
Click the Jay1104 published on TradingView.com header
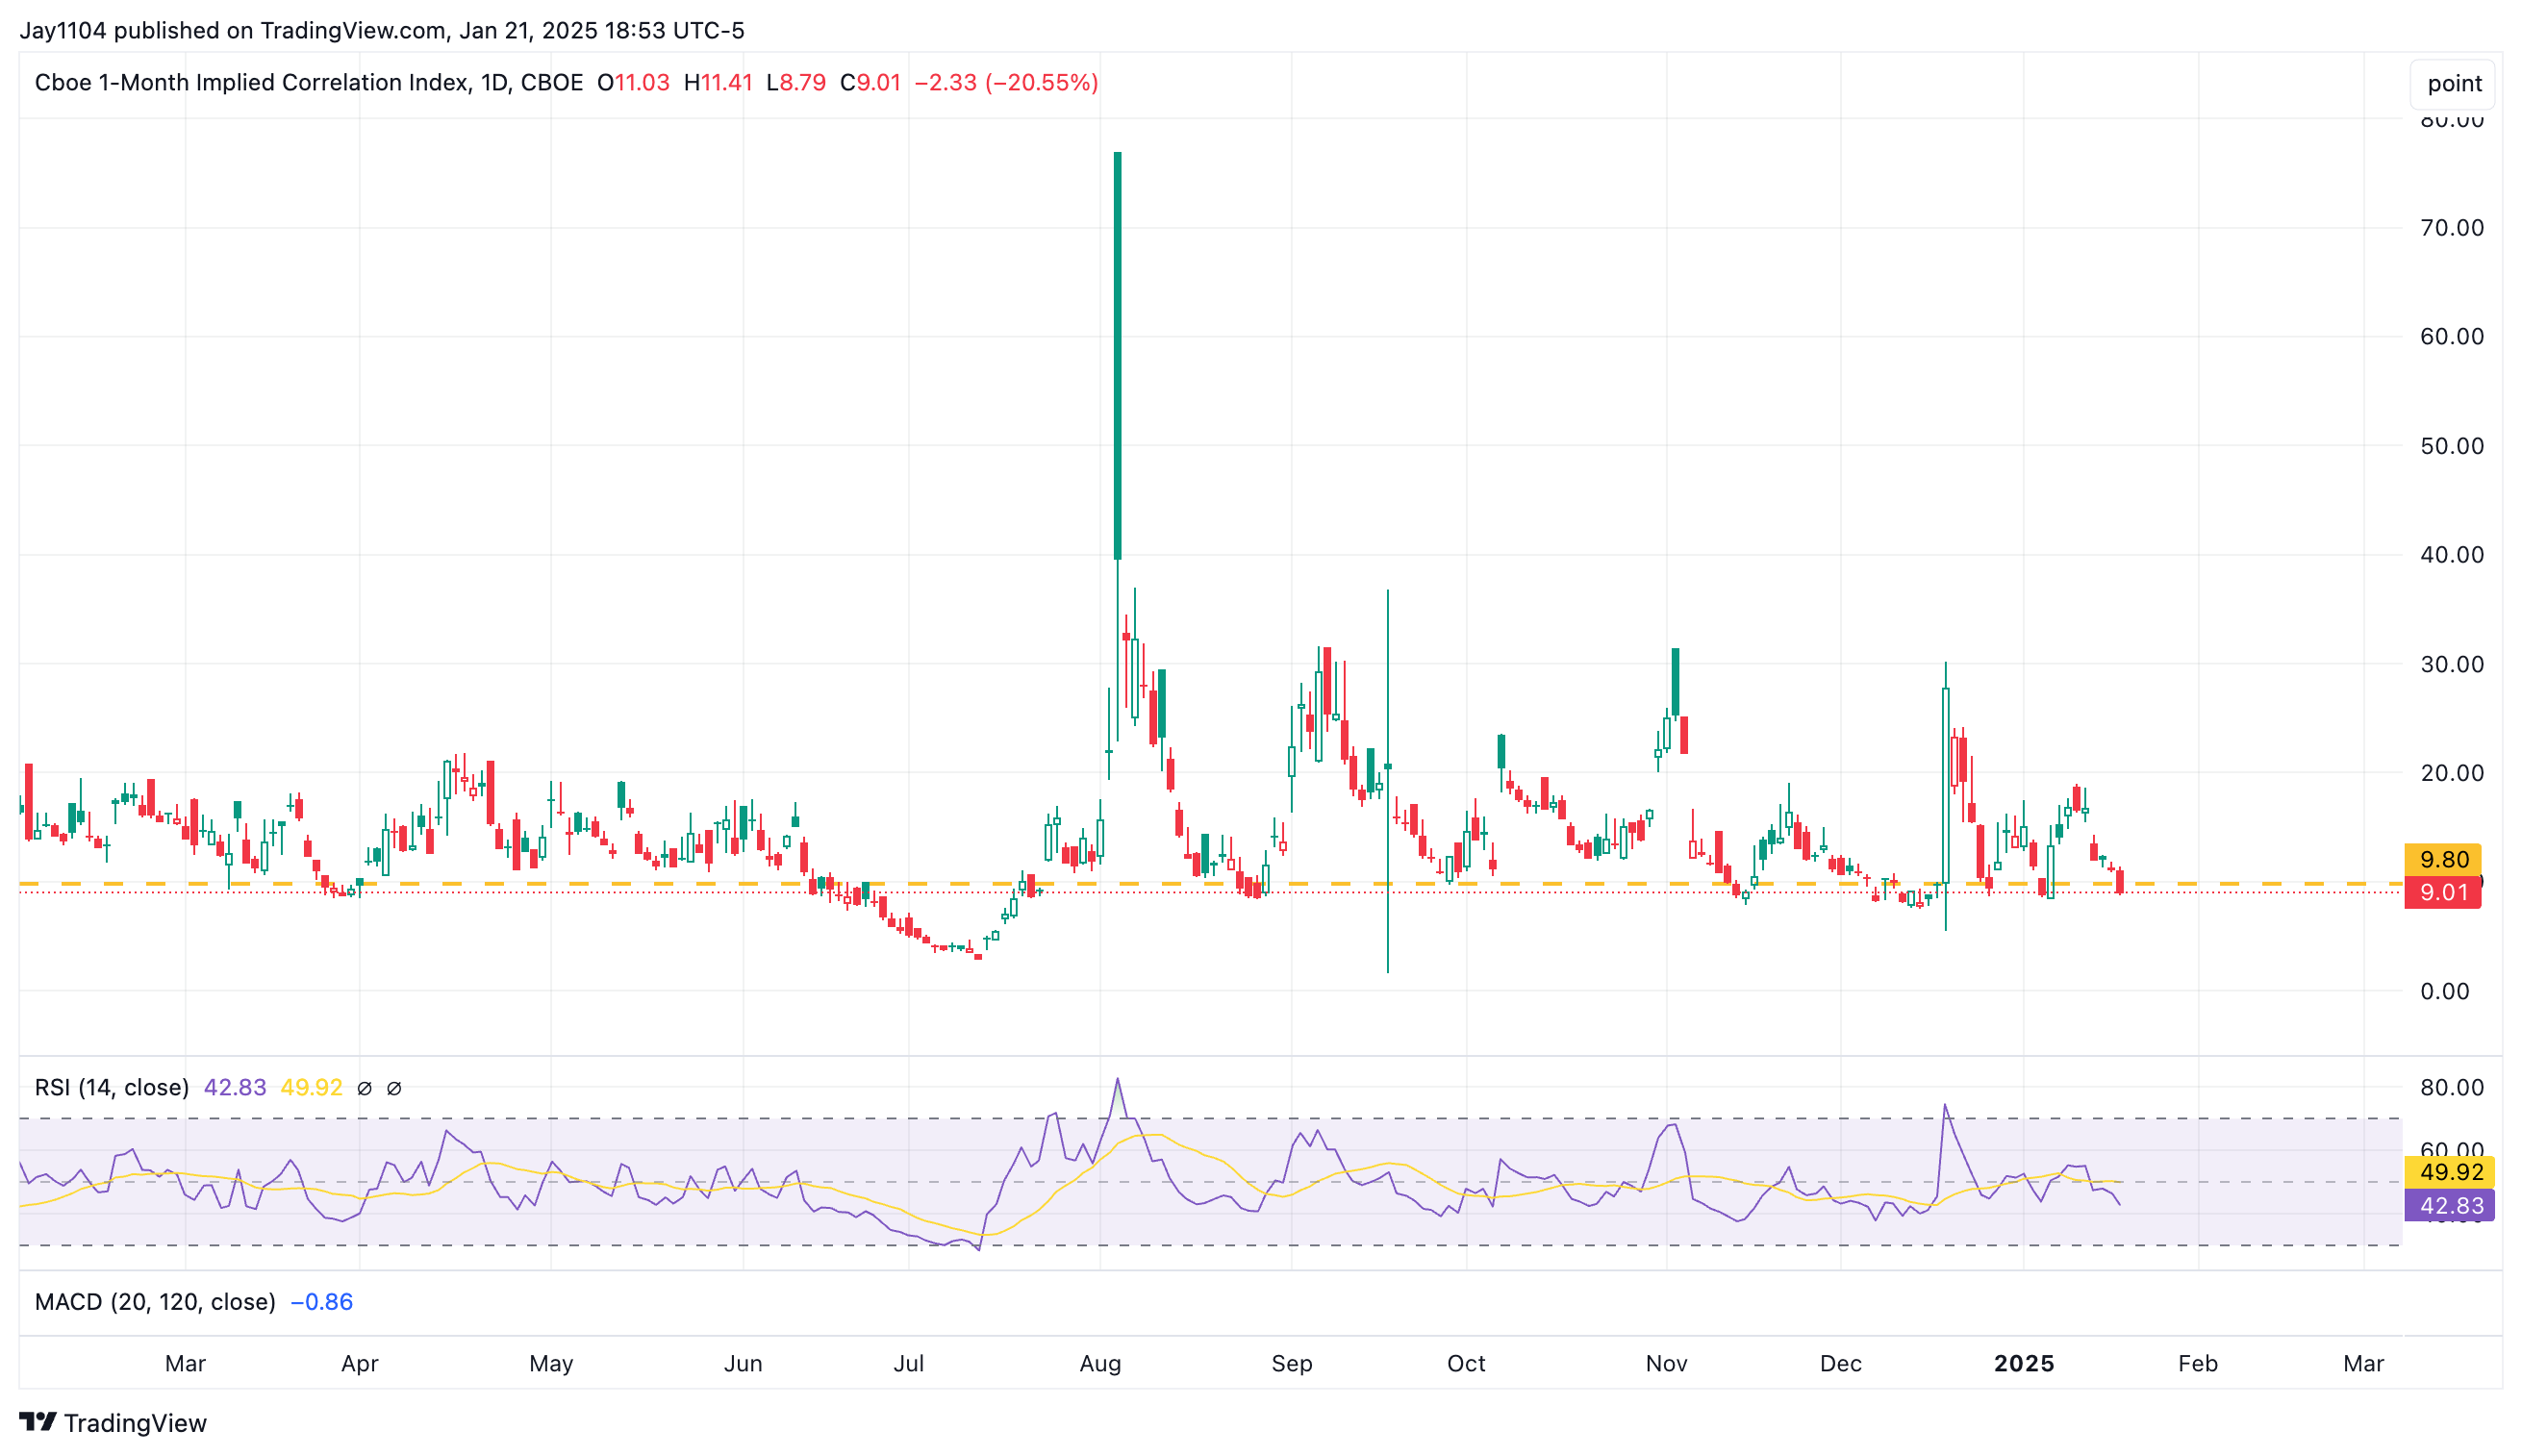[x=382, y=30]
